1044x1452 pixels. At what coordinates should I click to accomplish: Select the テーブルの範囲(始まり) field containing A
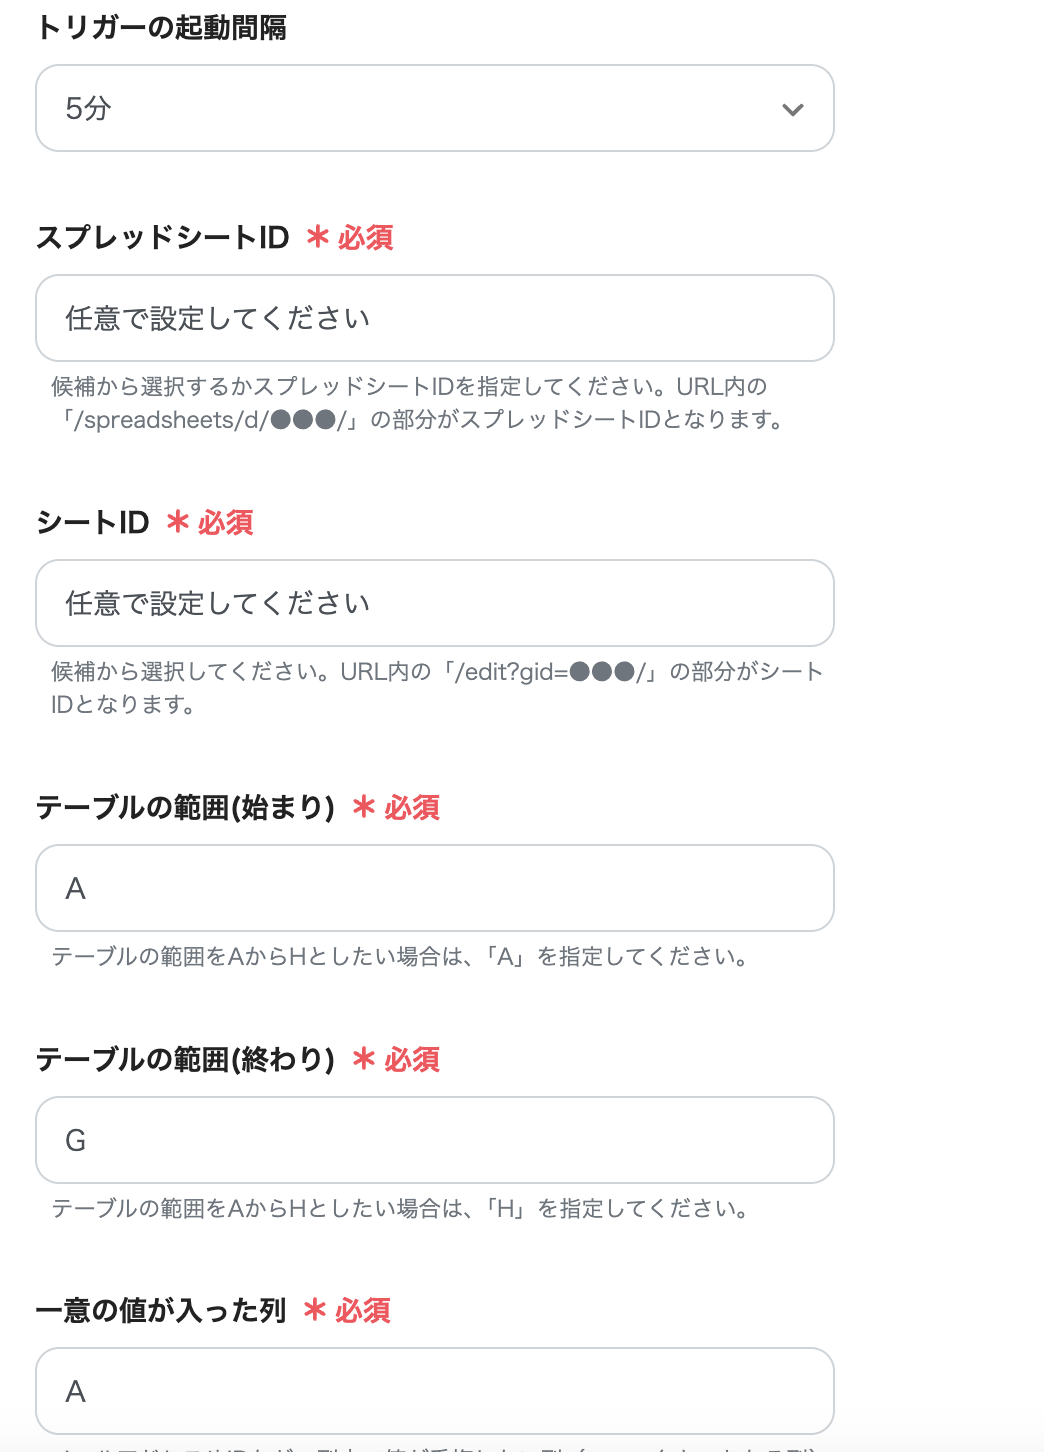coord(435,888)
